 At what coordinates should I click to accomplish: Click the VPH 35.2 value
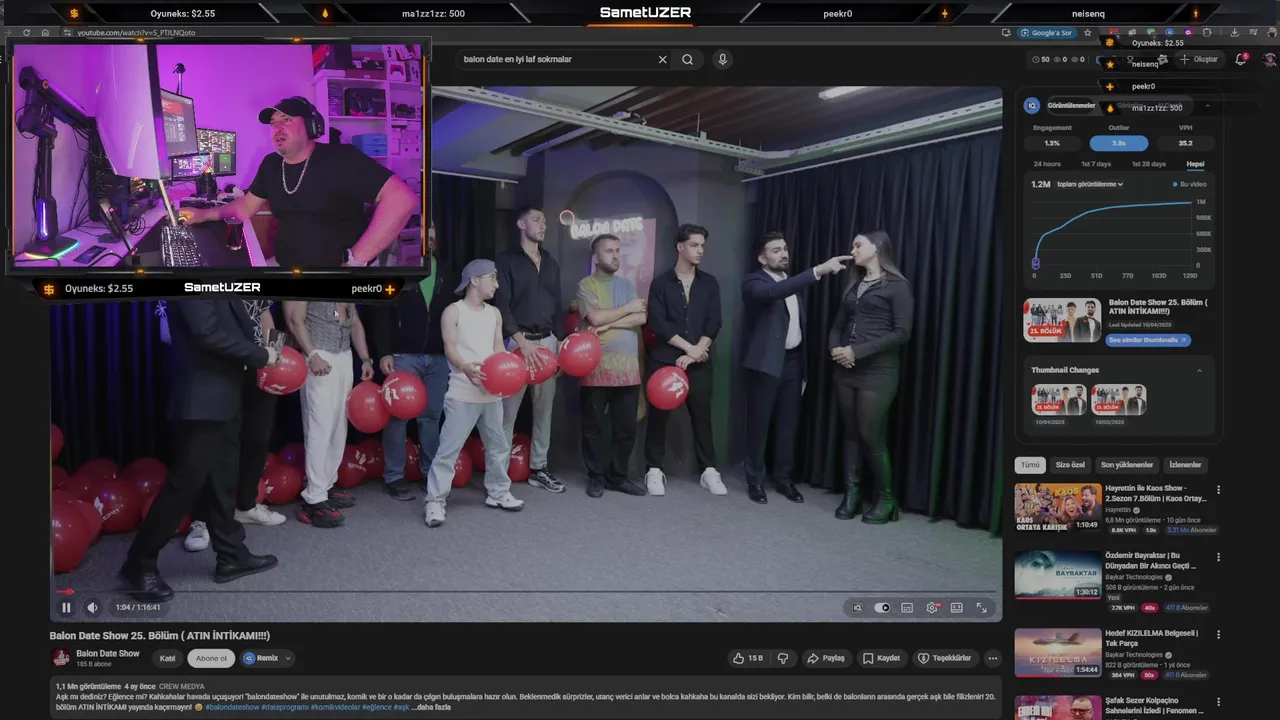coord(1185,143)
